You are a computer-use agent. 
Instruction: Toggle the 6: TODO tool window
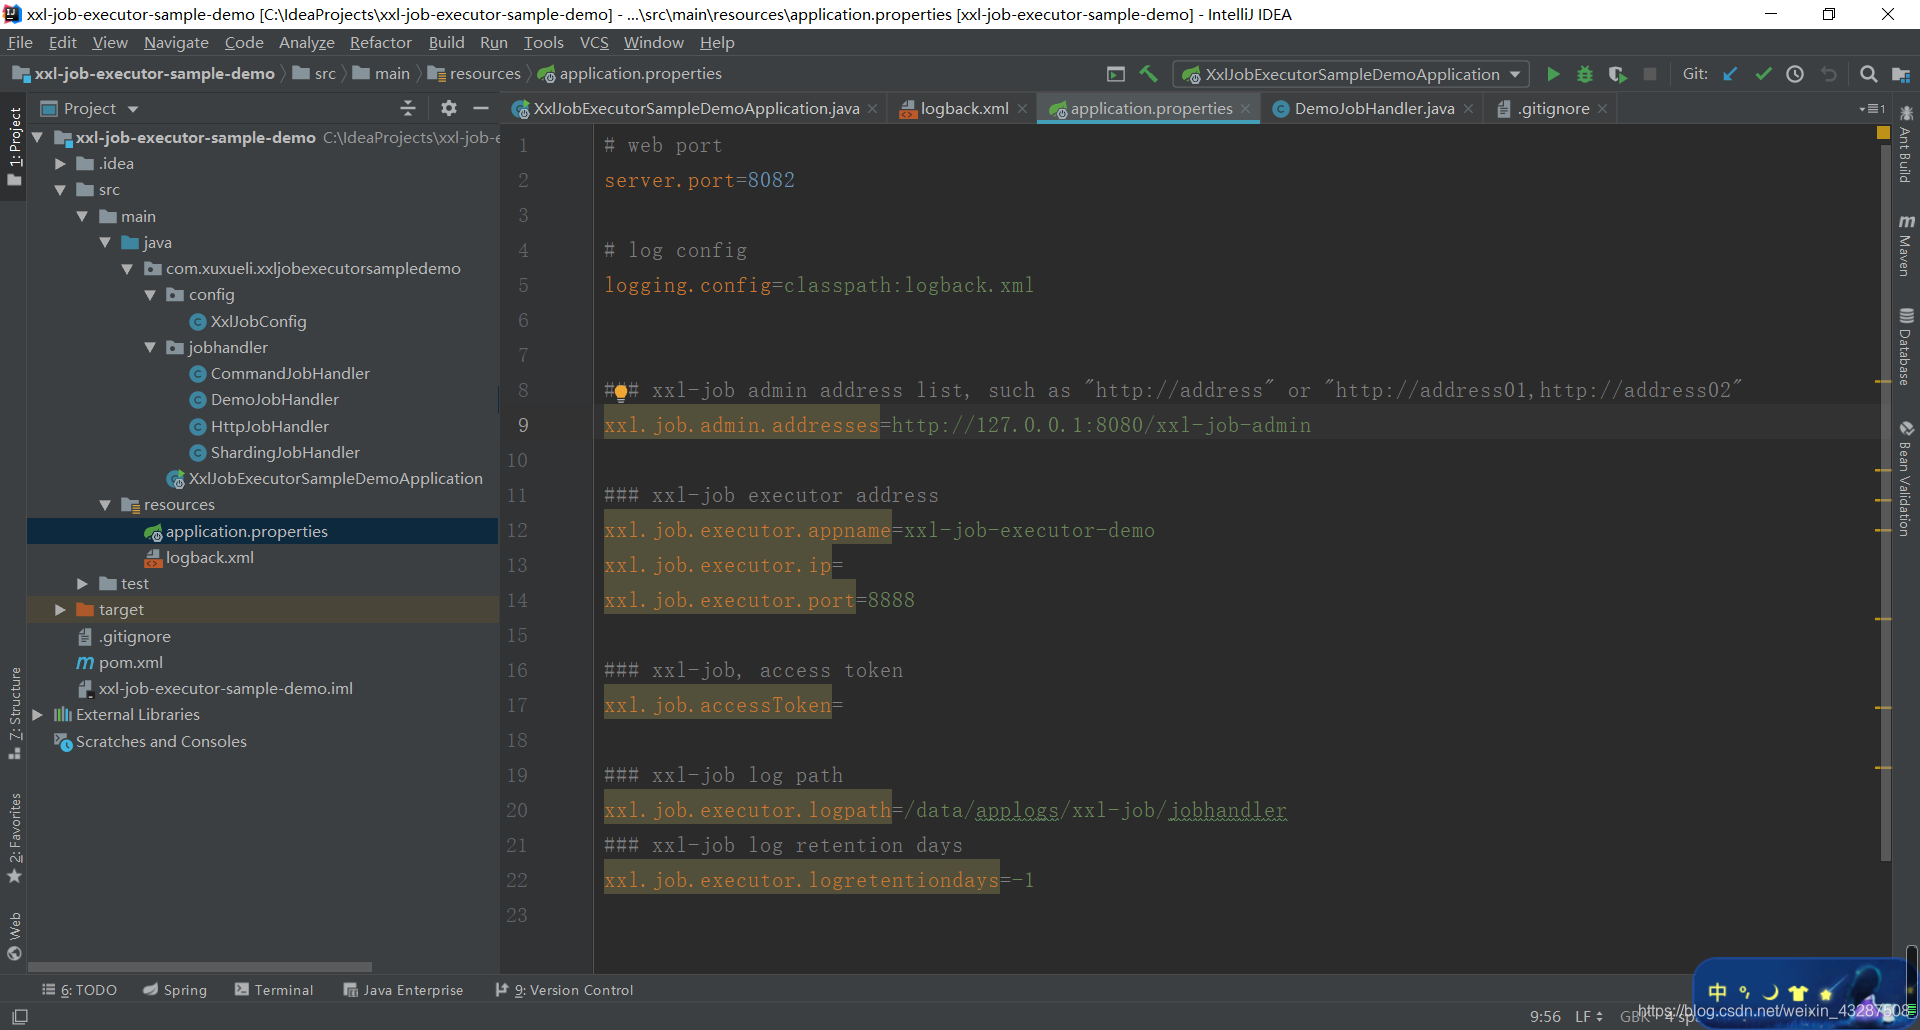pyautogui.click(x=79, y=990)
